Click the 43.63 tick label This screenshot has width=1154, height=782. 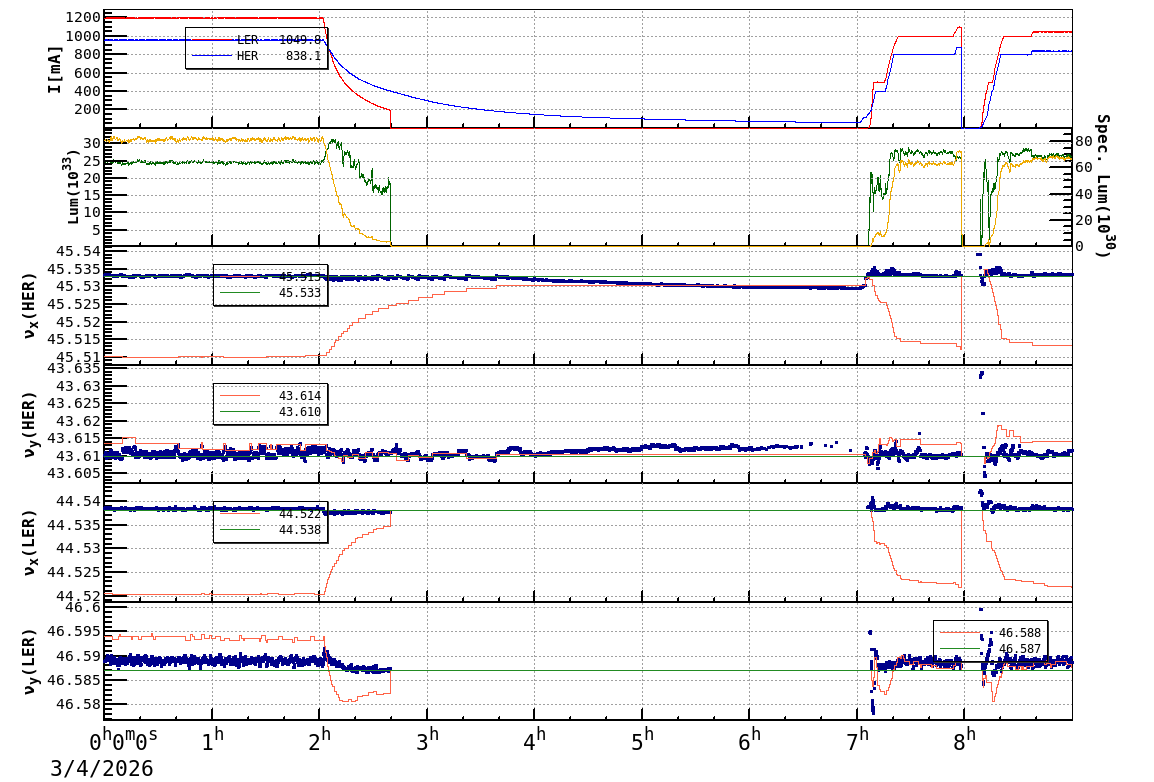[x=78, y=386]
